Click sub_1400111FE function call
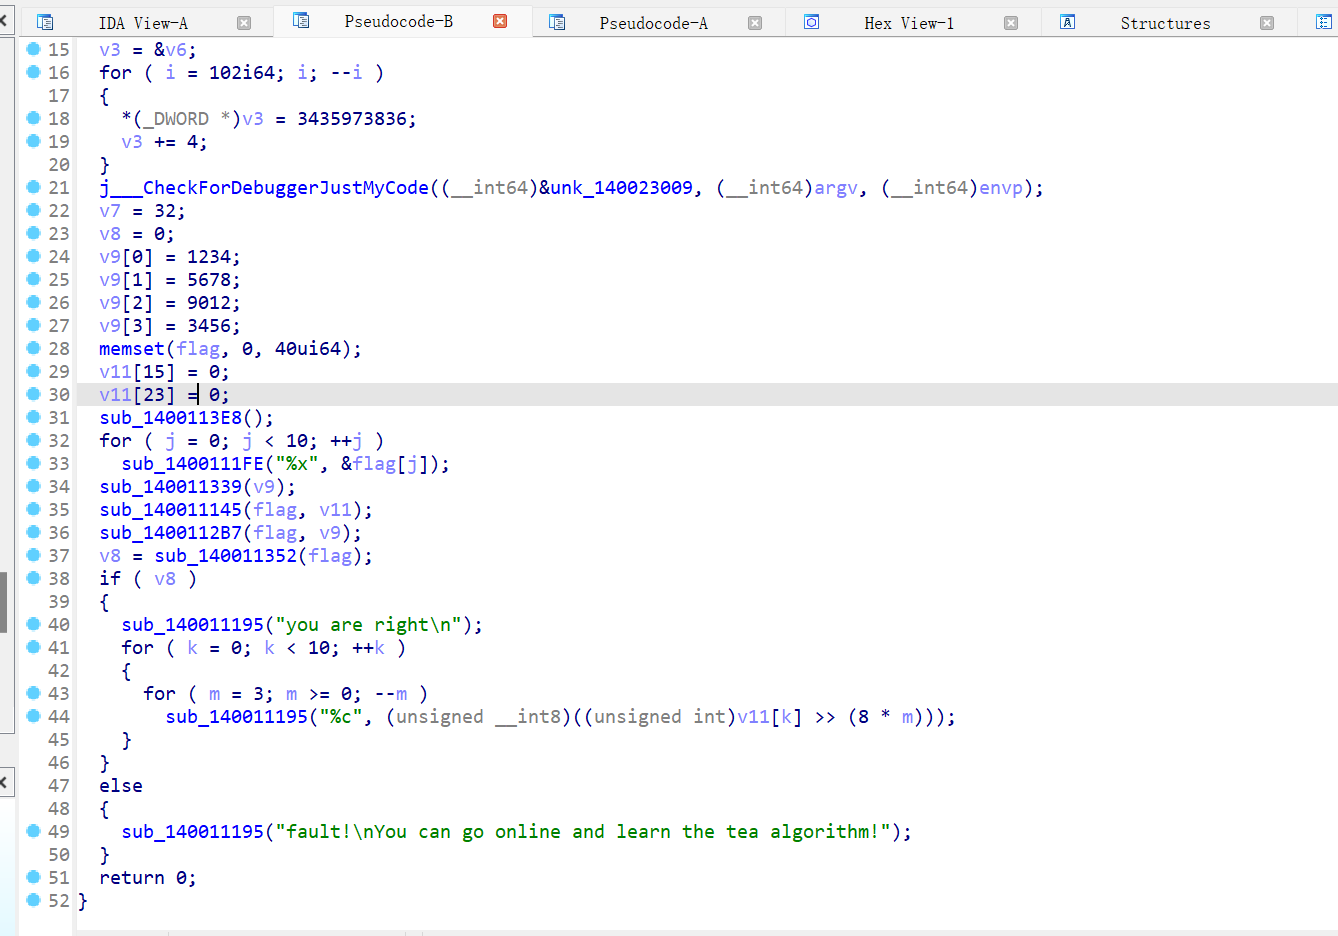The height and width of the screenshot is (936, 1338). (192, 464)
